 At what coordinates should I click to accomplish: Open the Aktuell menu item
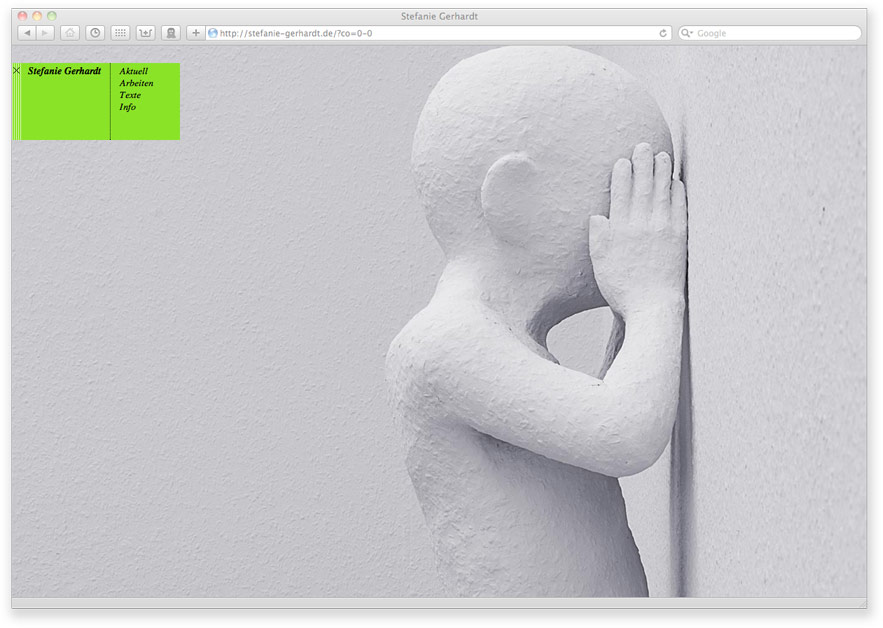click(133, 71)
